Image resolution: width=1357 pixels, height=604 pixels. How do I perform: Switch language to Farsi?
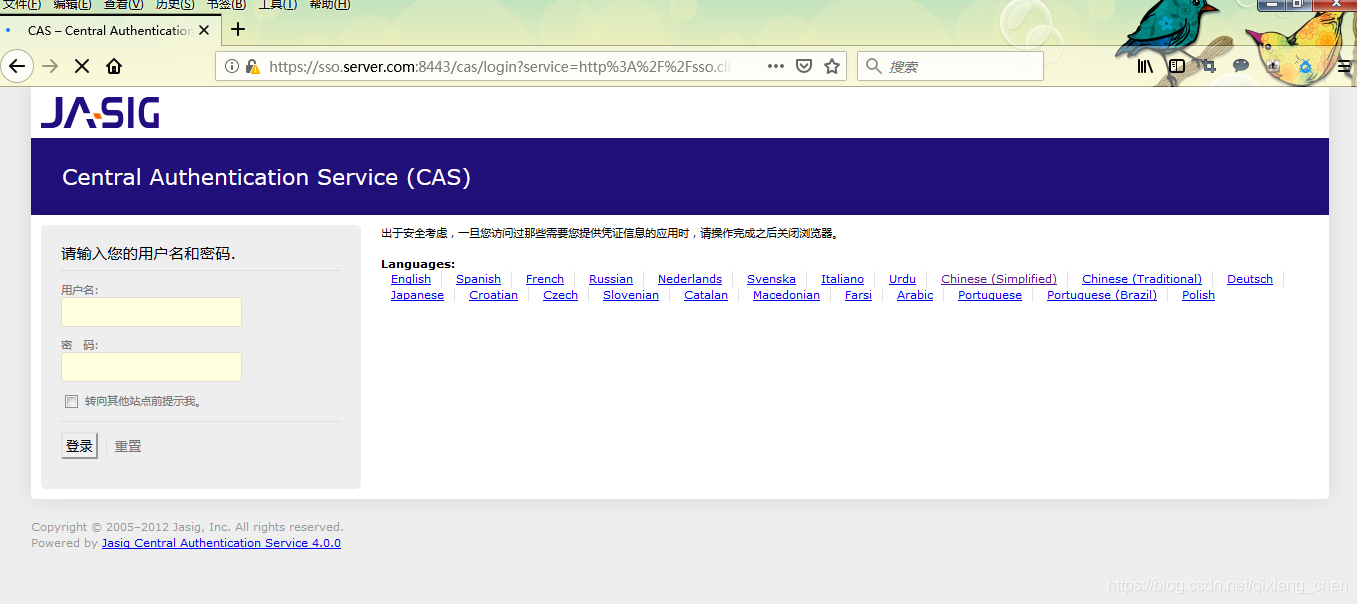pos(858,295)
